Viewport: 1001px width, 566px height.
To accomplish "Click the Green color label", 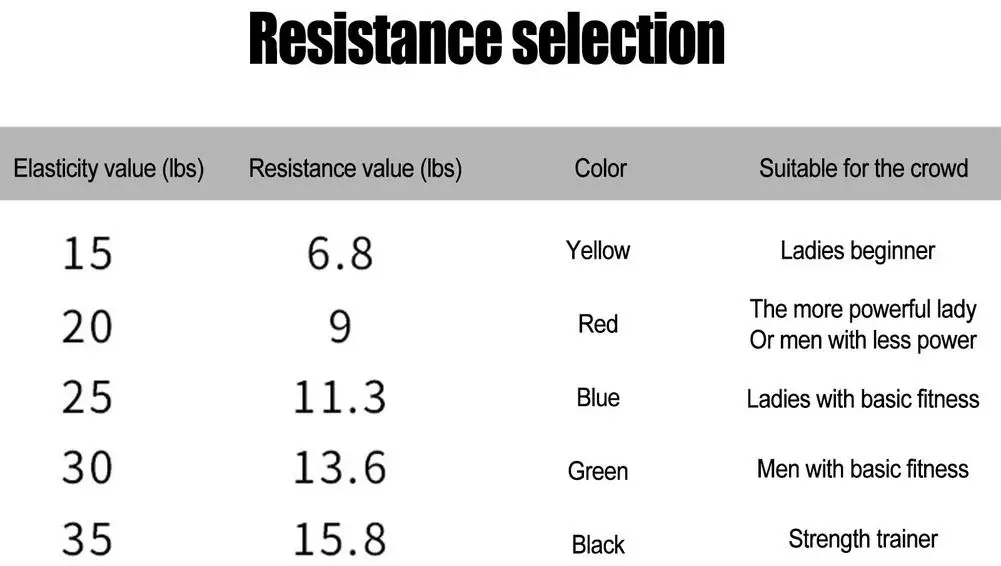I will (598, 472).
